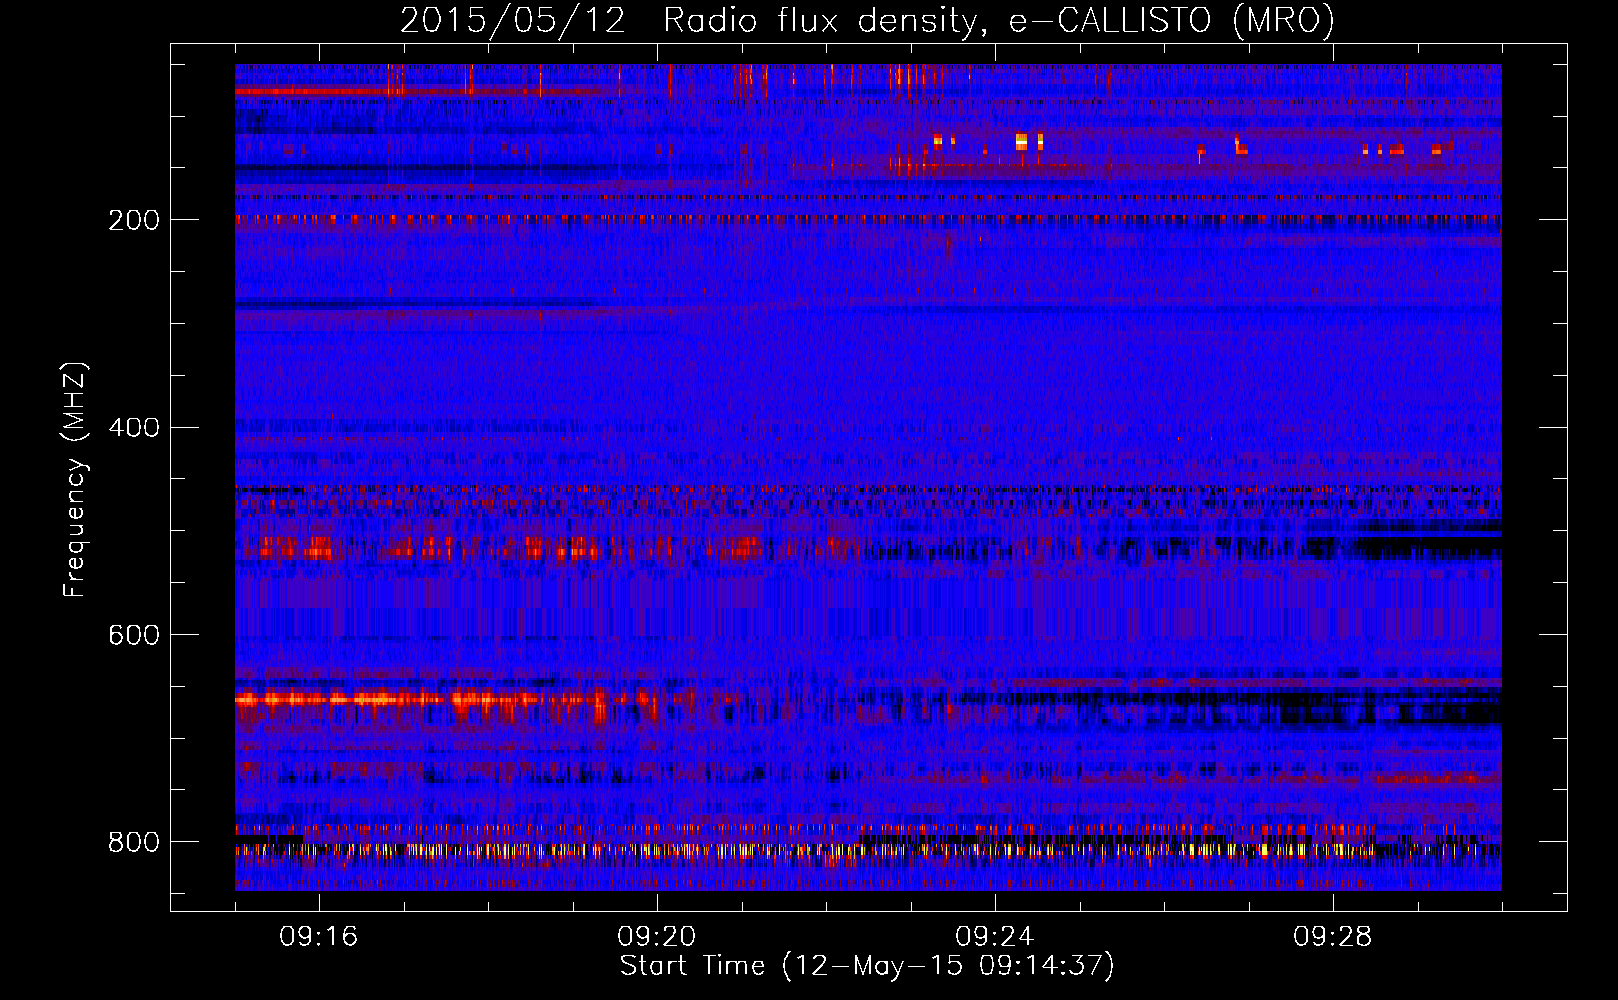Click the plot title '2015/05/12 Radio flux density, e-CALLISTO (MRO)'

pyautogui.click(x=867, y=21)
